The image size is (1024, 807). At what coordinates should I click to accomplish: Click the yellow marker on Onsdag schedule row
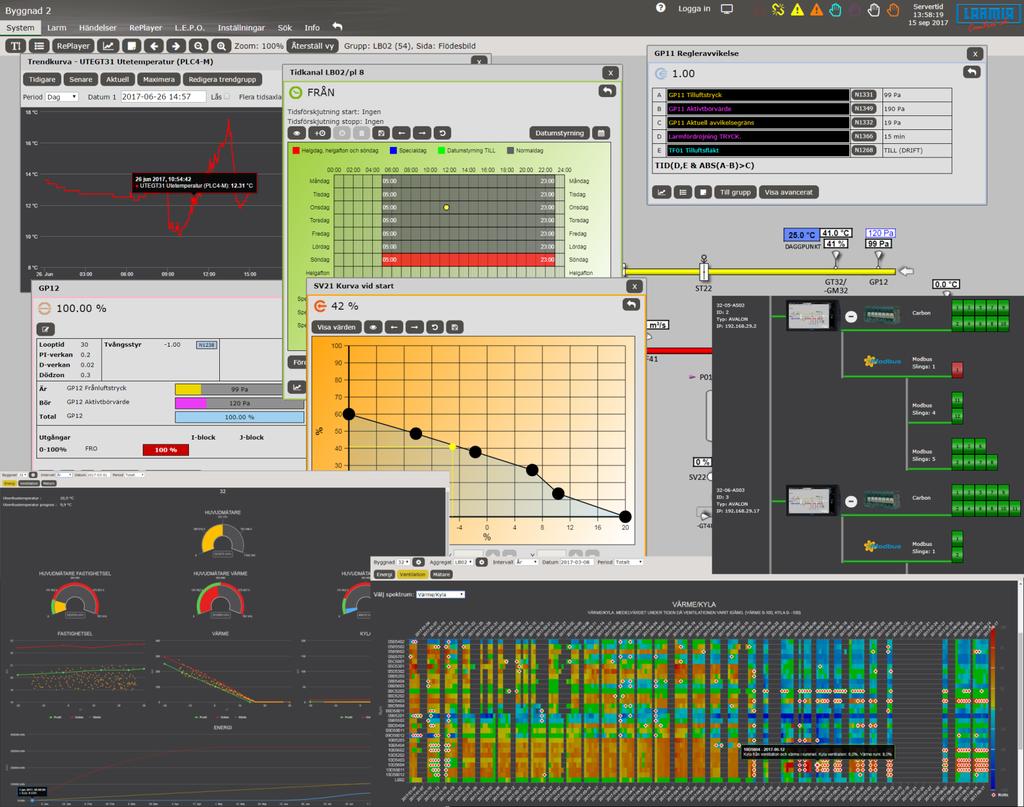pyautogui.click(x=446, y=208)
